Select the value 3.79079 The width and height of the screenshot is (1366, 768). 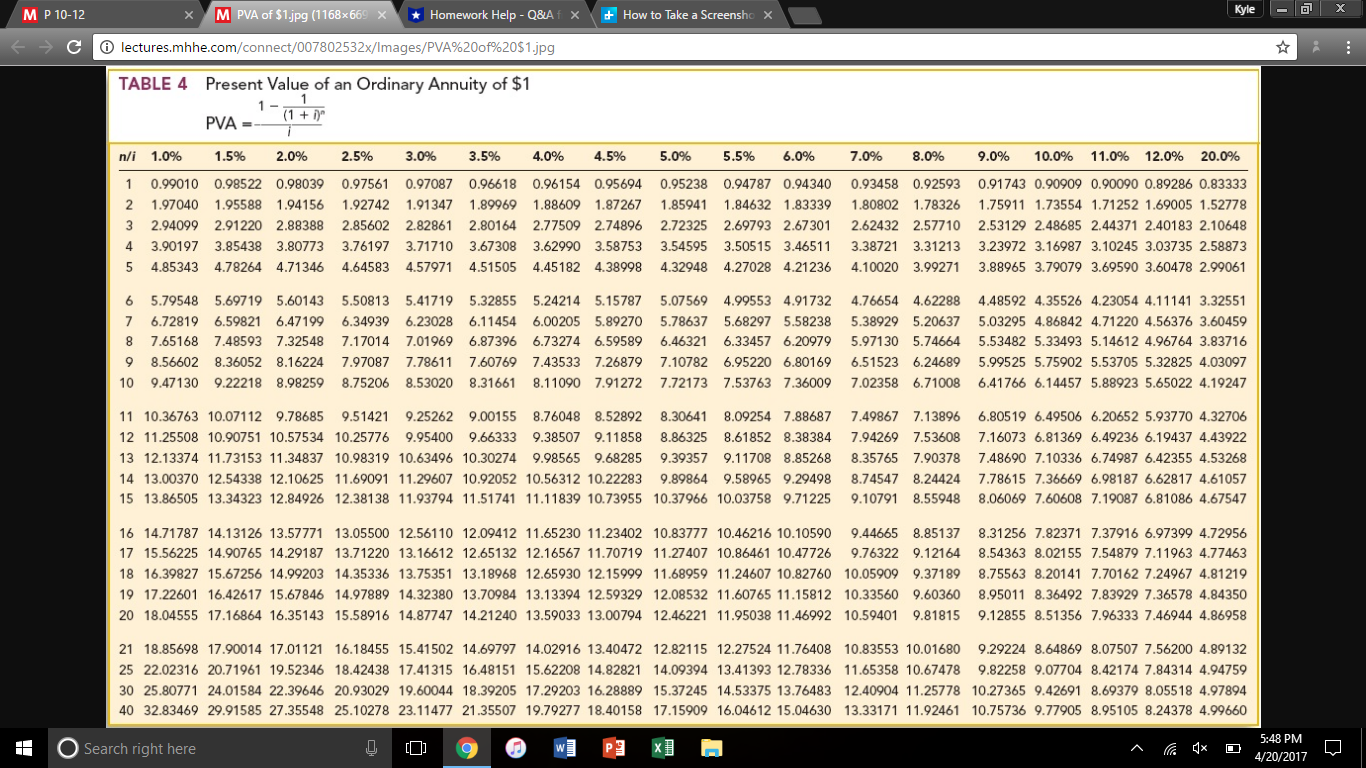tap(1060, 268)
